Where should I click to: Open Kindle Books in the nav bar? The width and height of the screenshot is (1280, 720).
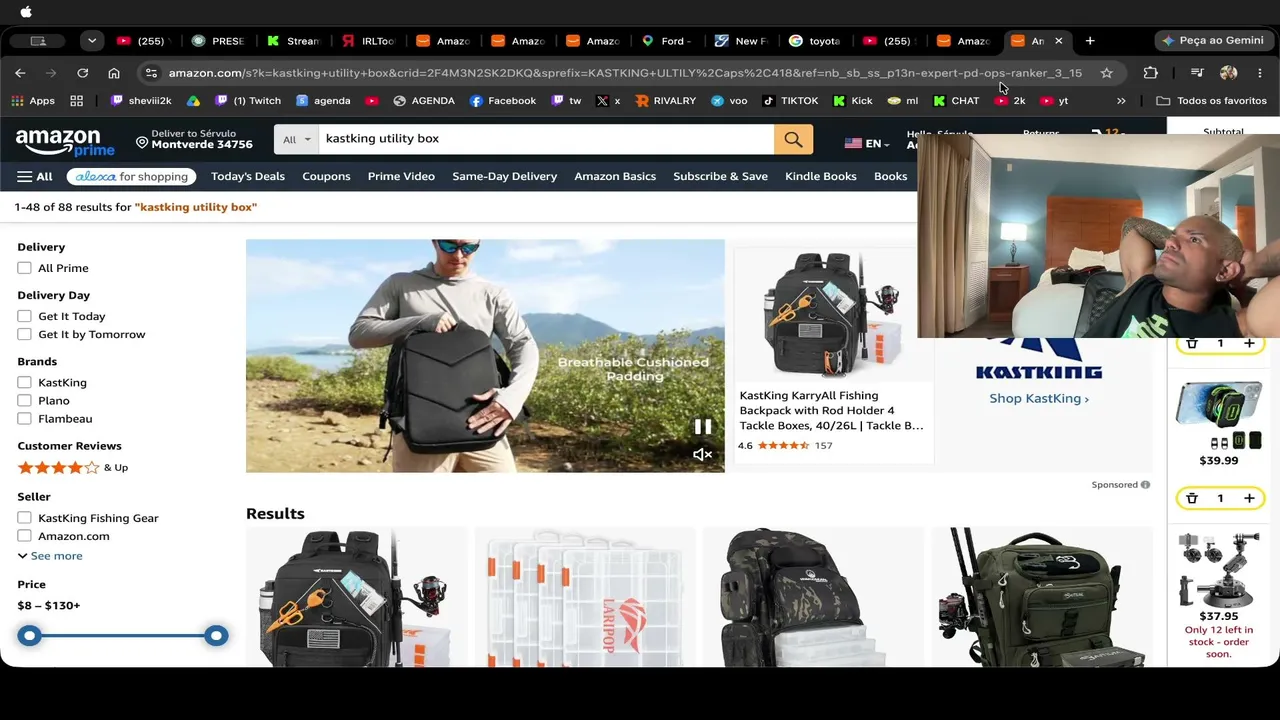[821, 177]
